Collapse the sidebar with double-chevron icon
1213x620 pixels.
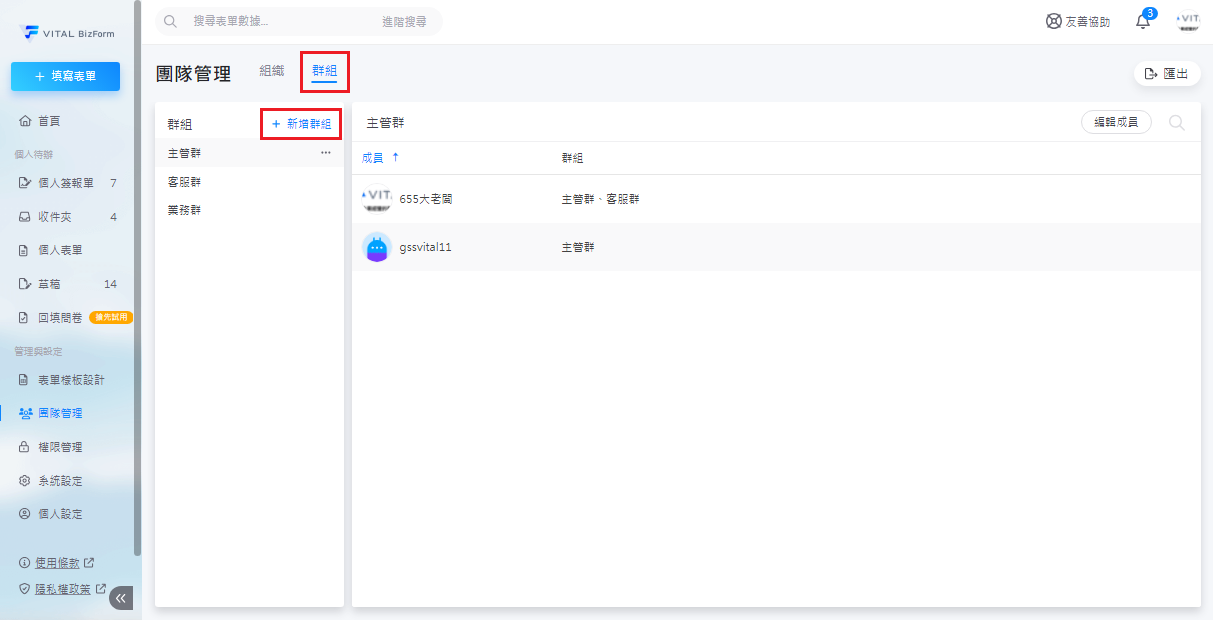click(121, 598)
